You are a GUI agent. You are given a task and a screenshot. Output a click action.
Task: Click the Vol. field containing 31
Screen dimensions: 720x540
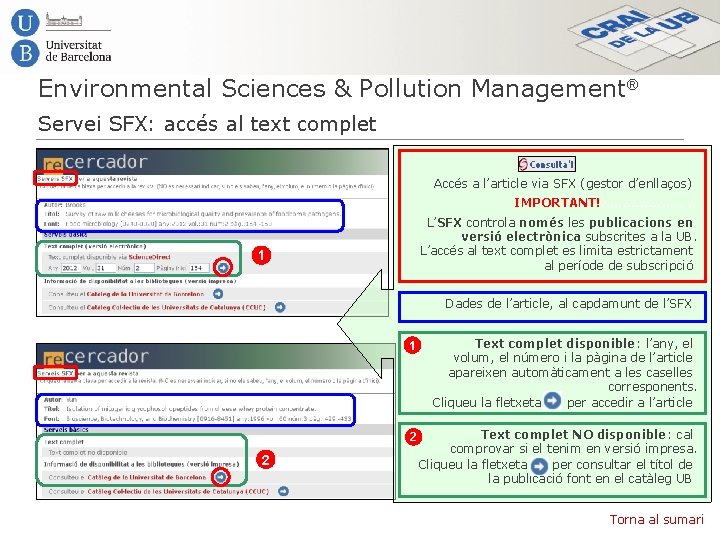[x=105, y=268]
